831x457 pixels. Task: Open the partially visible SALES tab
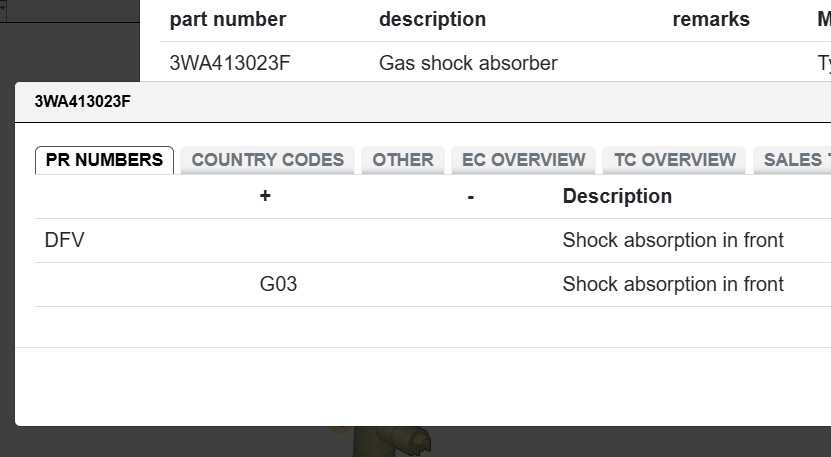[795, 160]
